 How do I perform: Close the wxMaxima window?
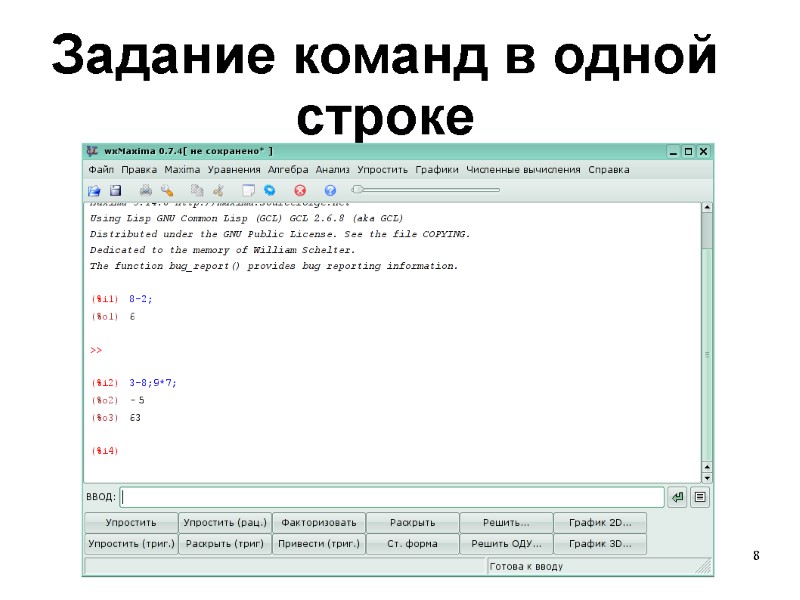point(703,152)
